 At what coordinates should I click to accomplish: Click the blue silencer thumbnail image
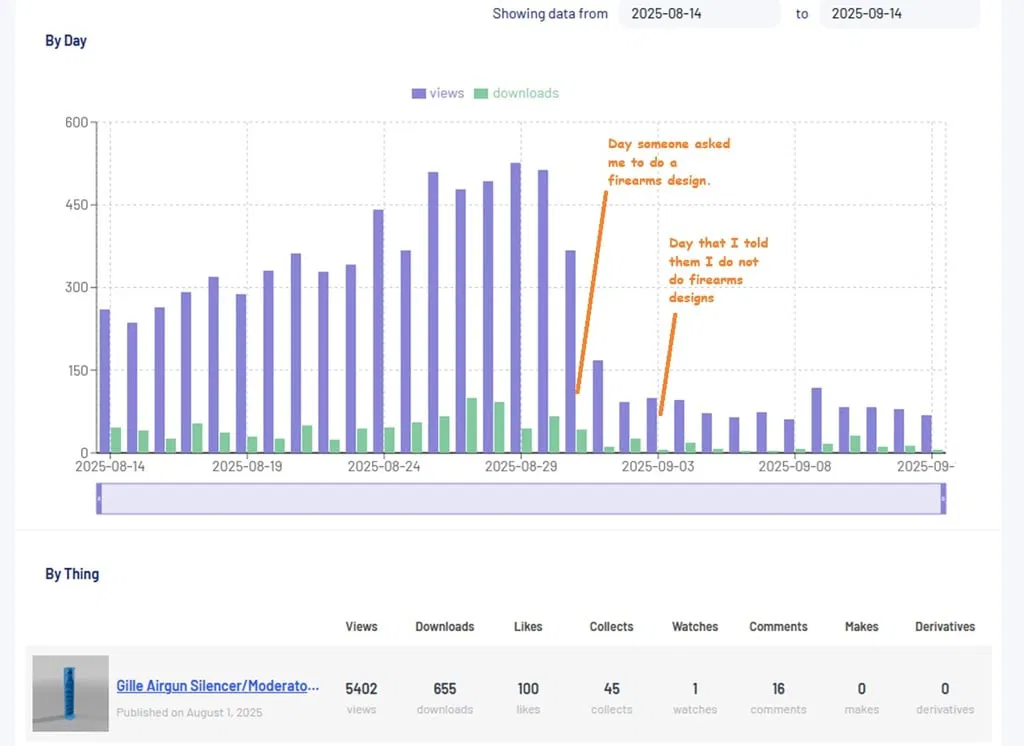point(70,693)
